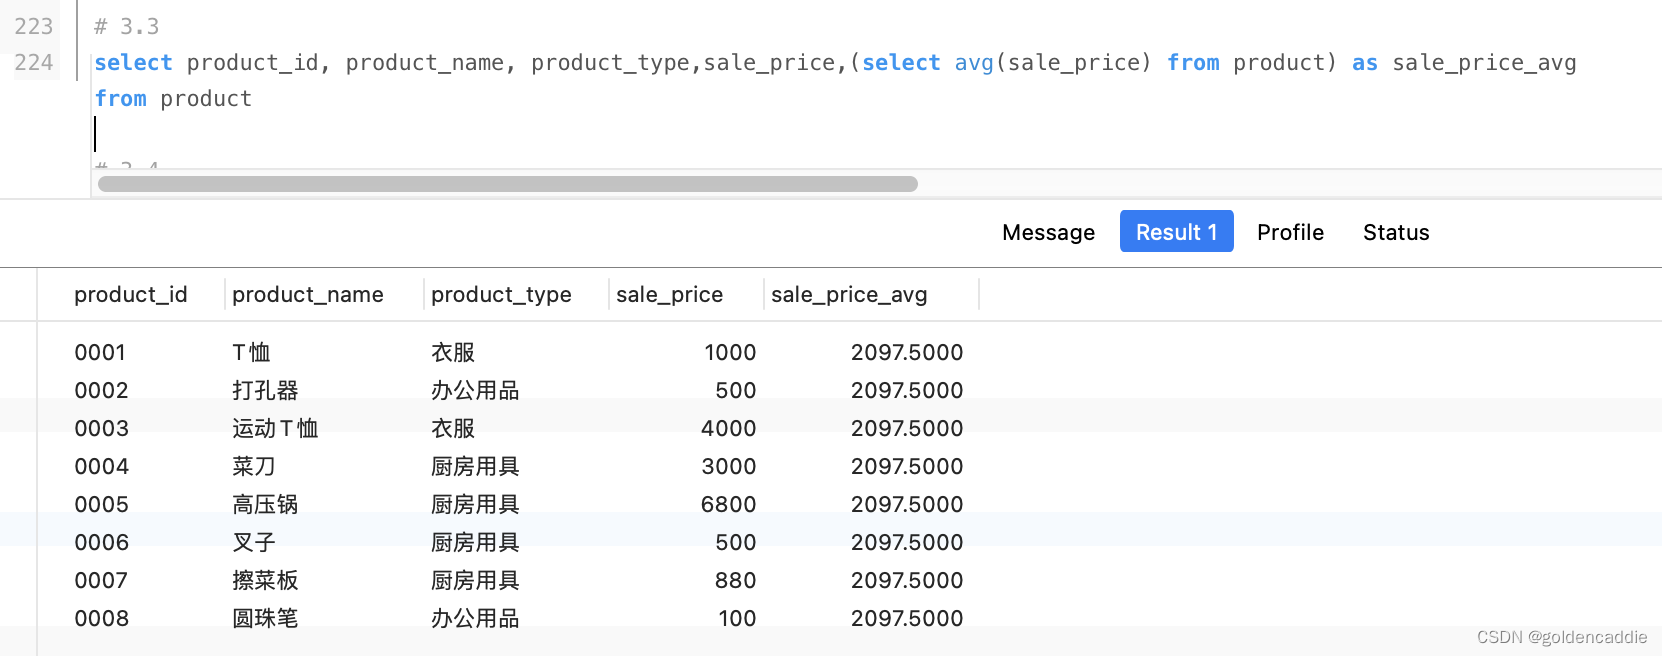Click the product_name column header
The width and height of the screenshot is (1662, 656).
307,295
